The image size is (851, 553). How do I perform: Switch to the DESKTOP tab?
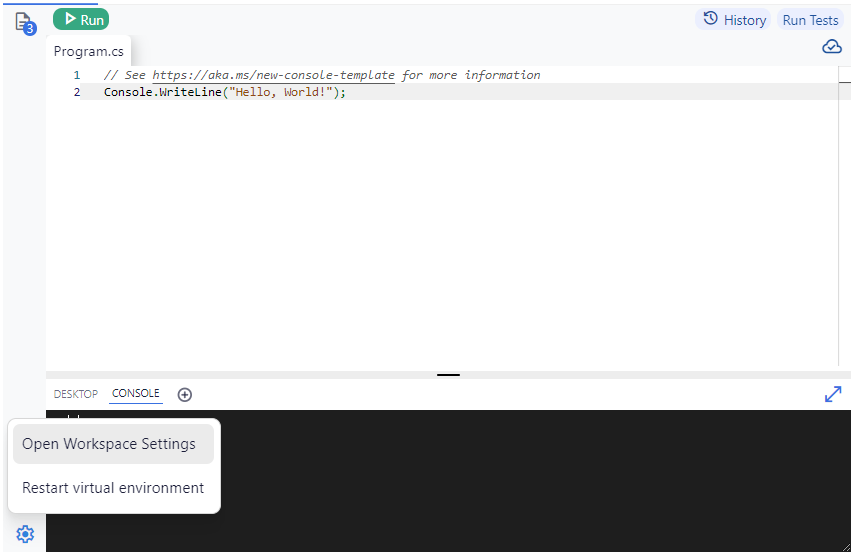click(75, 394)
